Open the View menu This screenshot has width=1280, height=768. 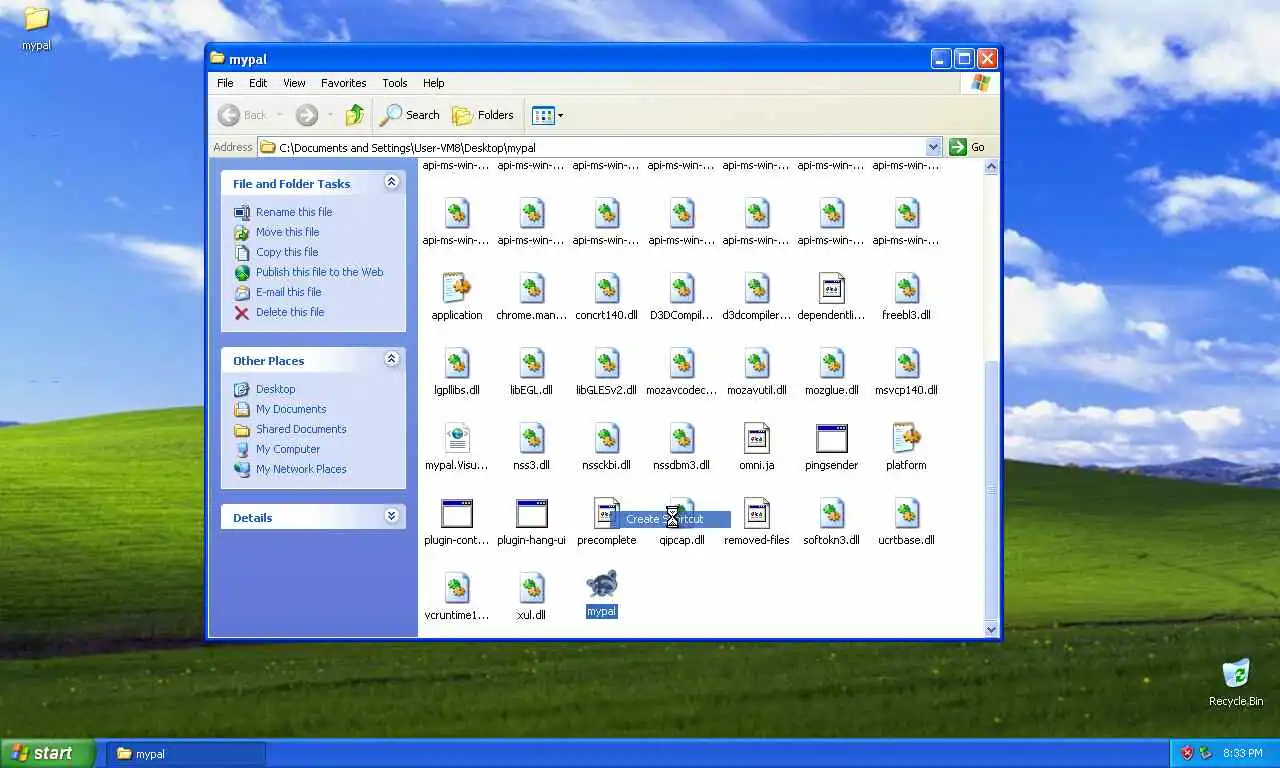pos(294,83)
